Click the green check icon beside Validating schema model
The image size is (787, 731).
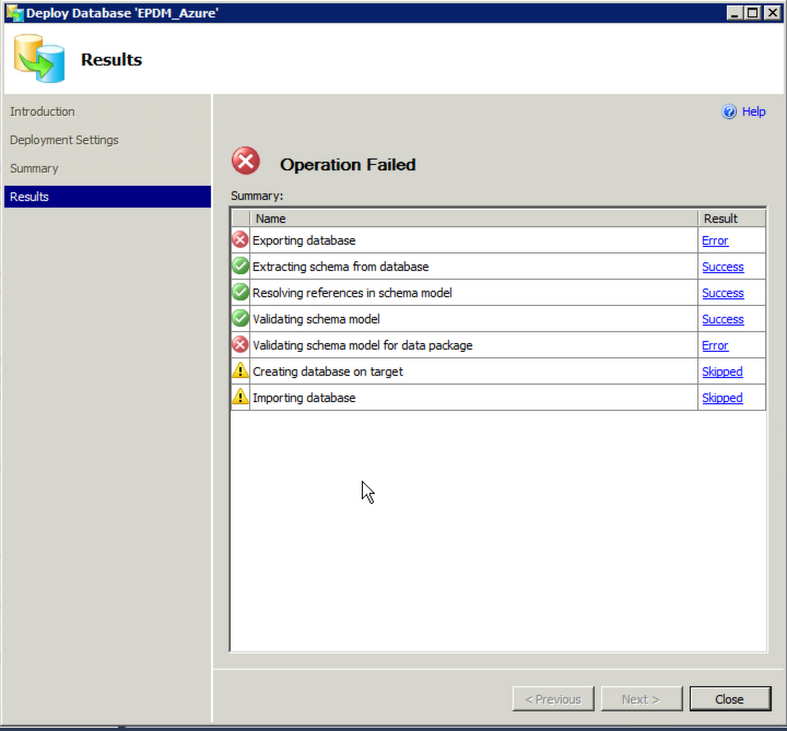pos(240,318)
